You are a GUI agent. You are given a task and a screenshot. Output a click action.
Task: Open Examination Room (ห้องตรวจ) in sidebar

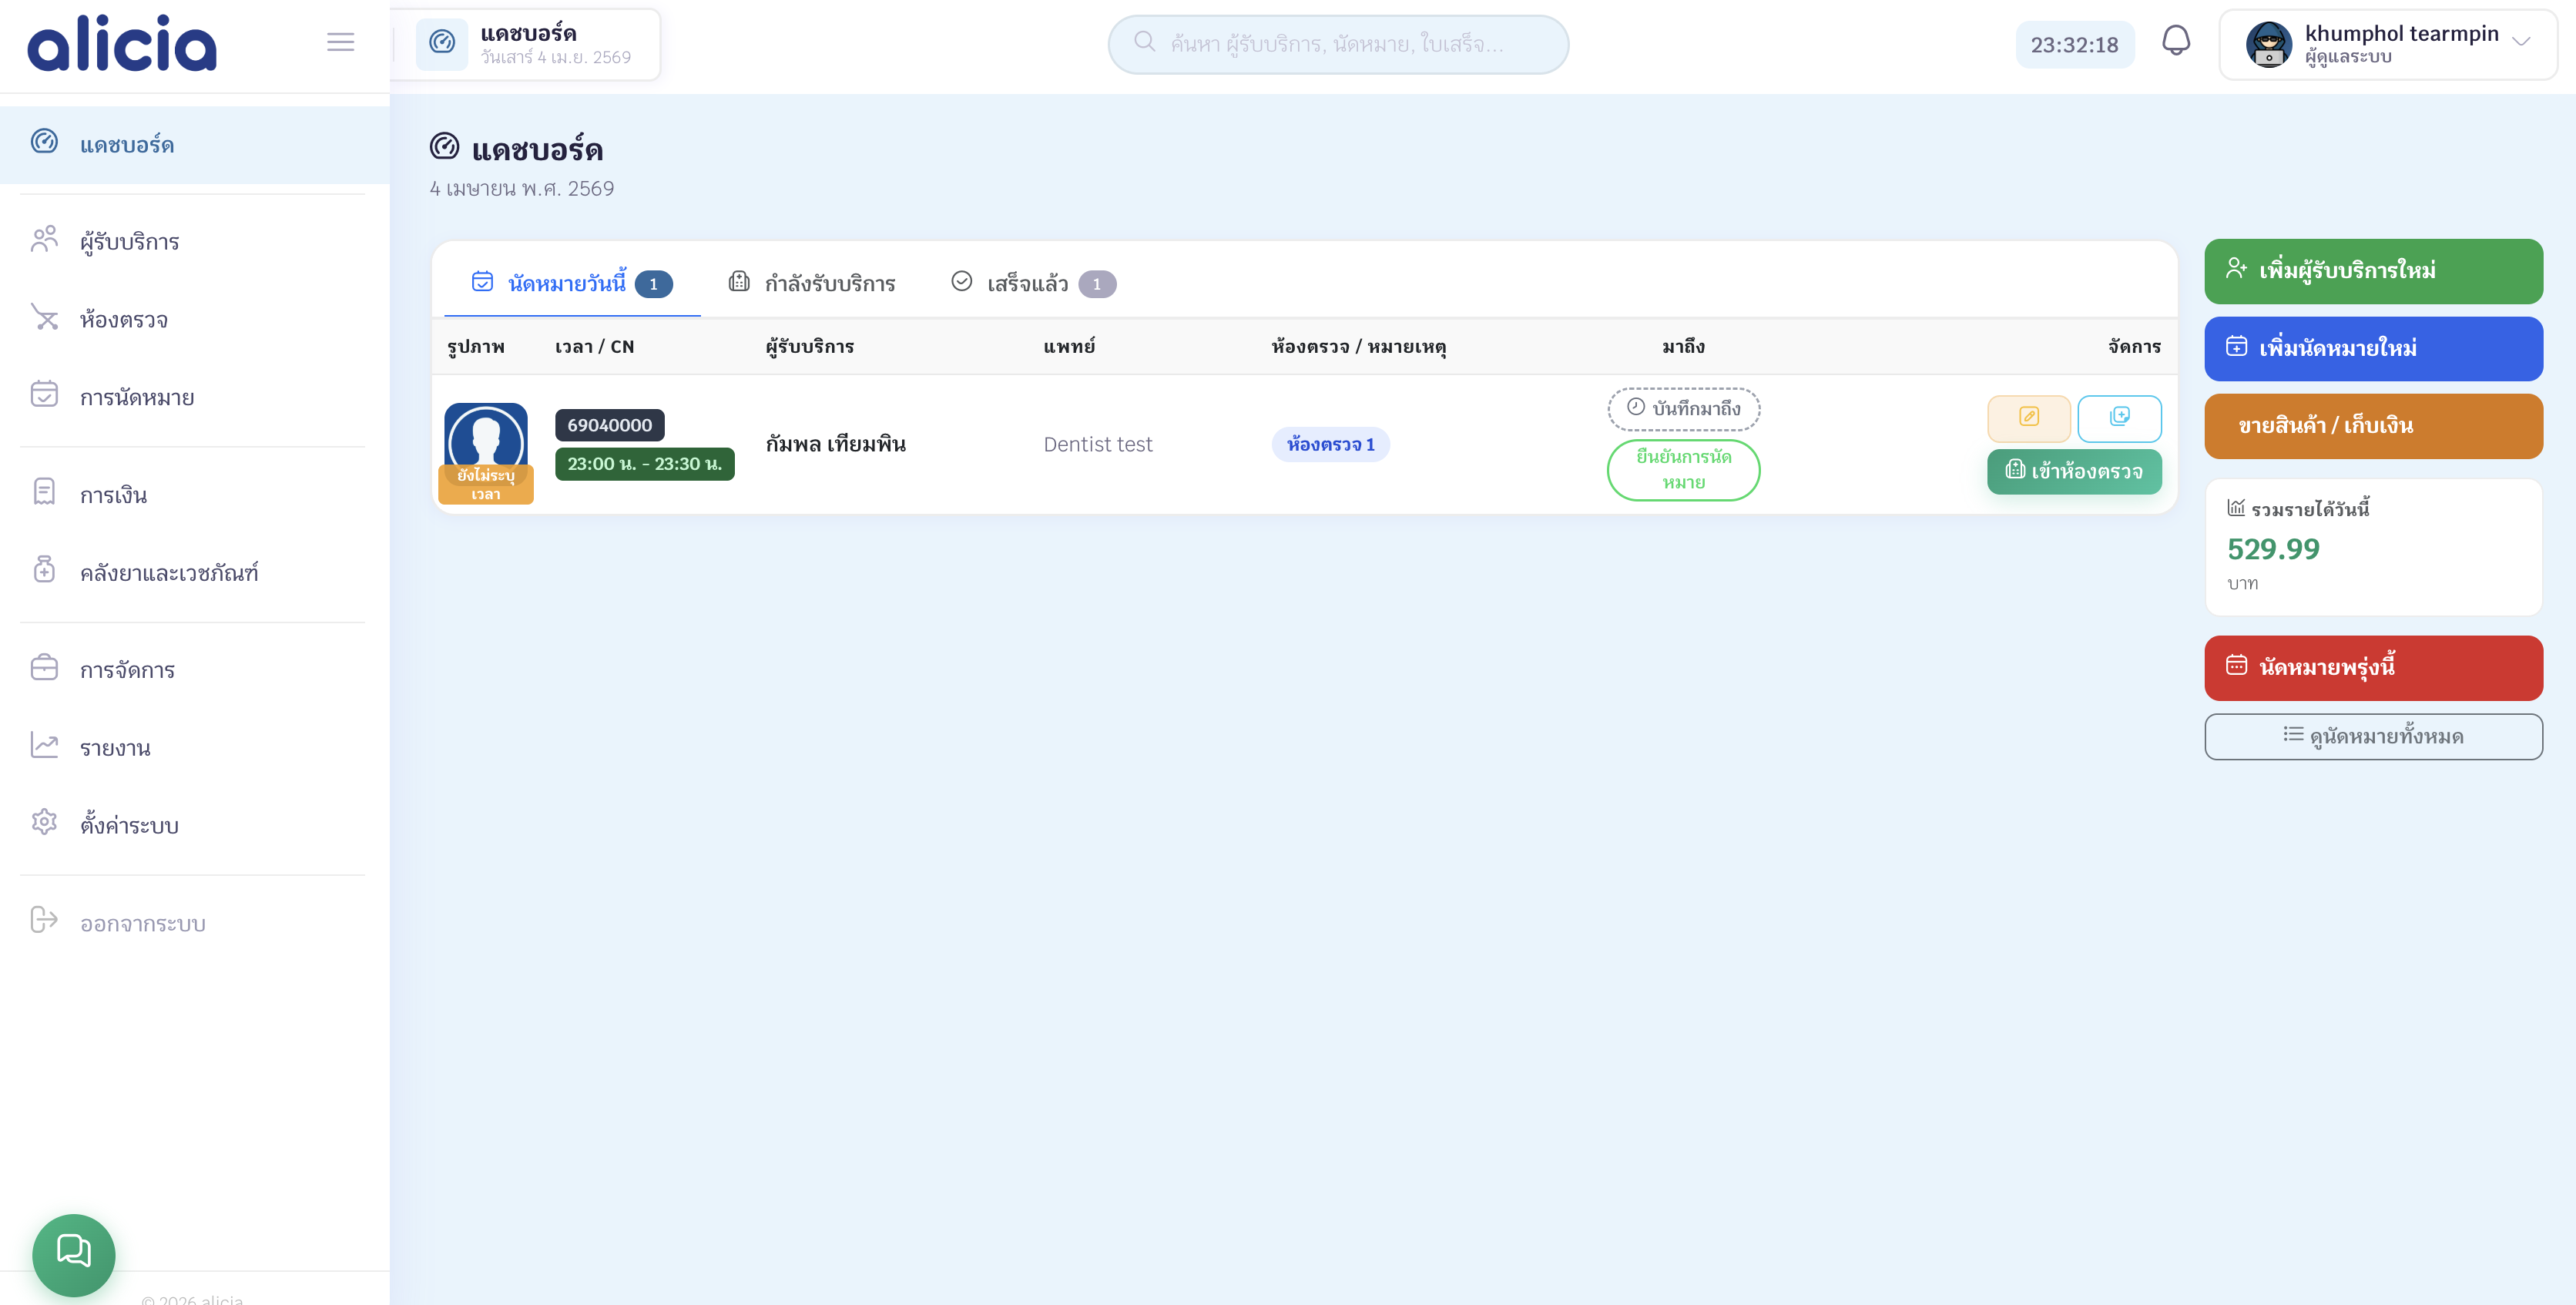click(x=123, y=320)
